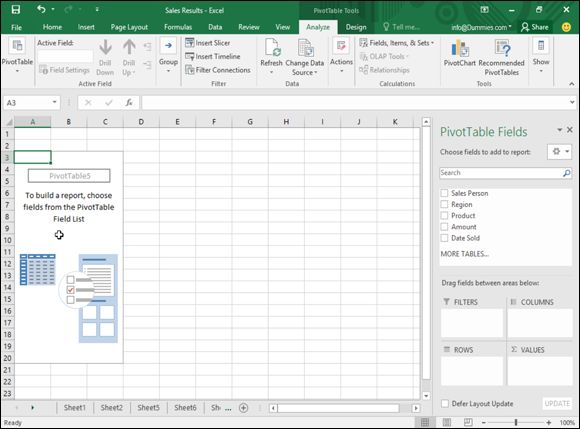The height and width of the screenshot is (429, 580).
Task: Open the Ribbon Display Options icon
Action: (x=484, y=10)
